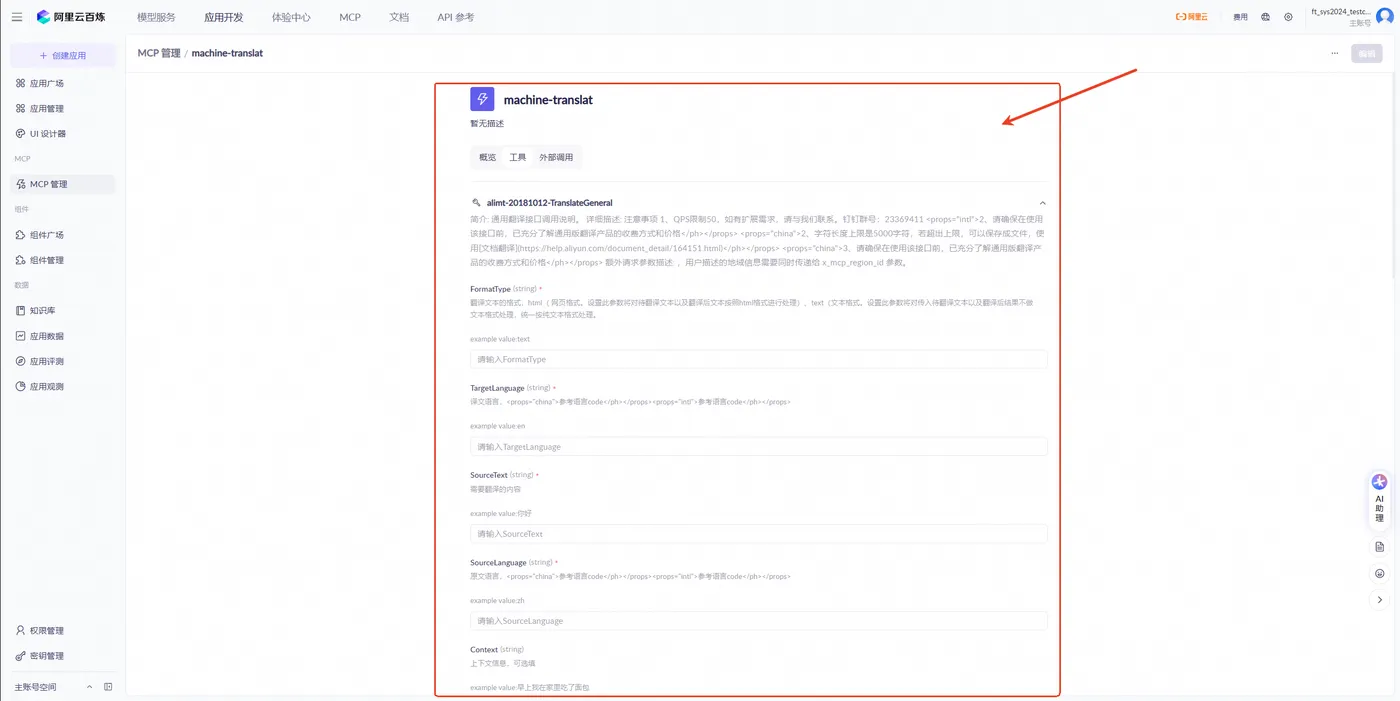
Task: Click the FormatType parameter label
Action: click(x=490, y=289)
